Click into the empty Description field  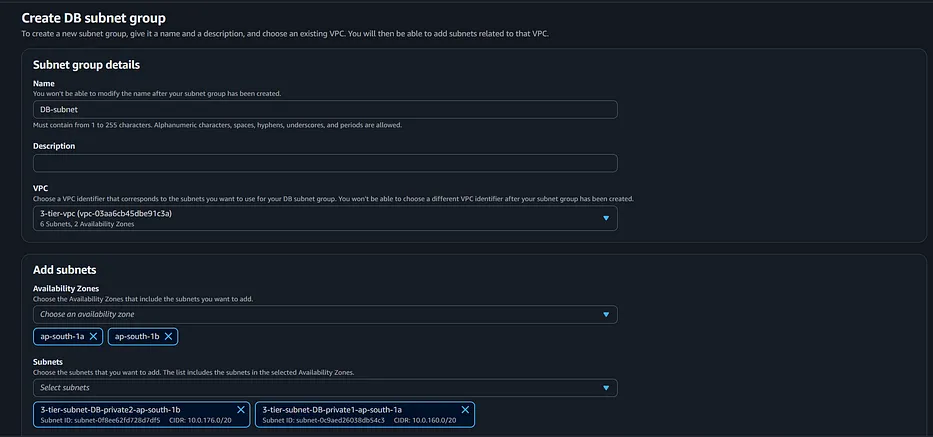[325, 163]
